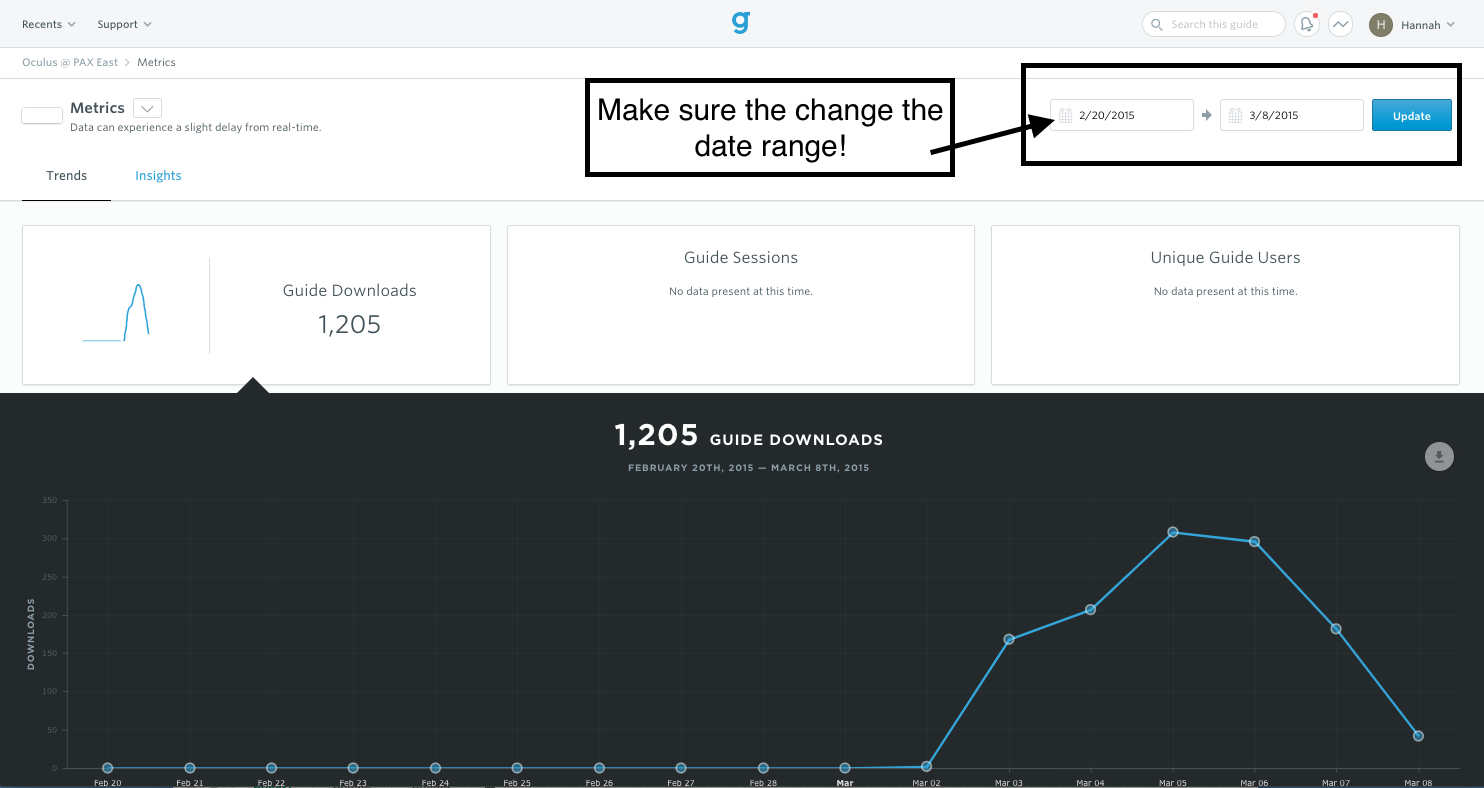The width and height of the screenshot is (1484, 788).
Task: Go to Oculus @ PAX East breadcrumb
Action: click(69, 62)
